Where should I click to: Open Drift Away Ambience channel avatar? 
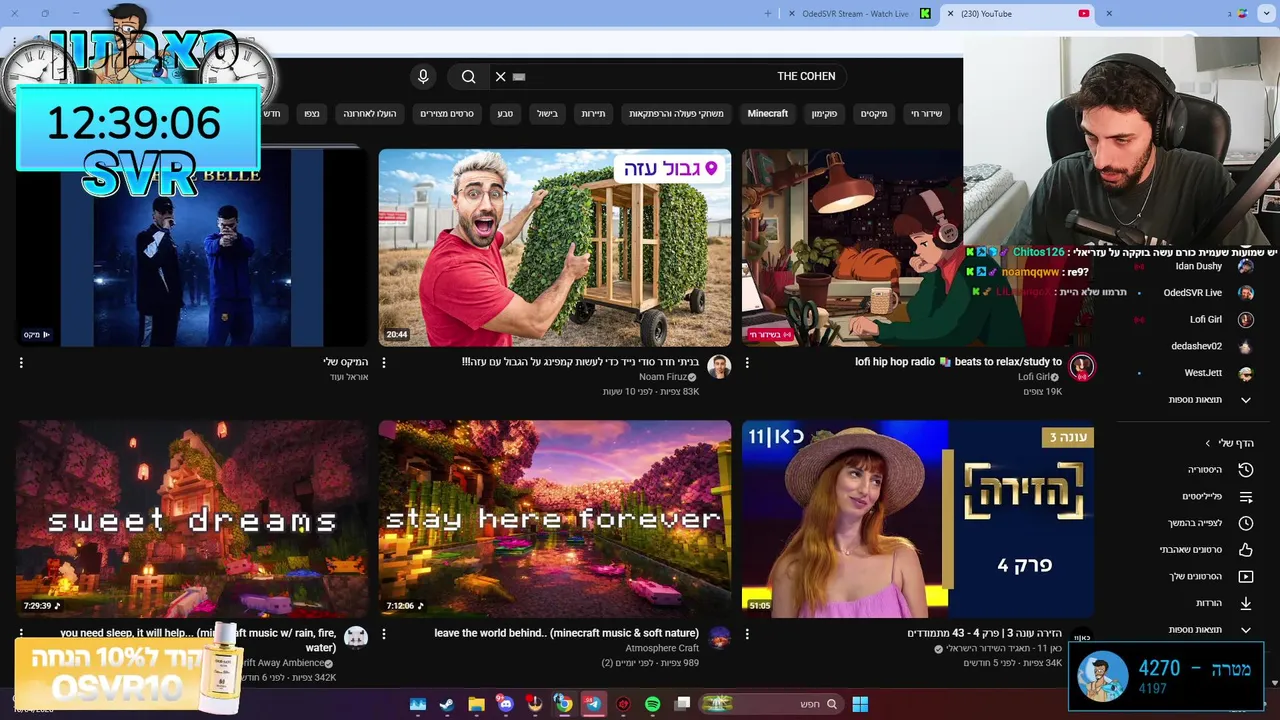[x=356, y=638]
